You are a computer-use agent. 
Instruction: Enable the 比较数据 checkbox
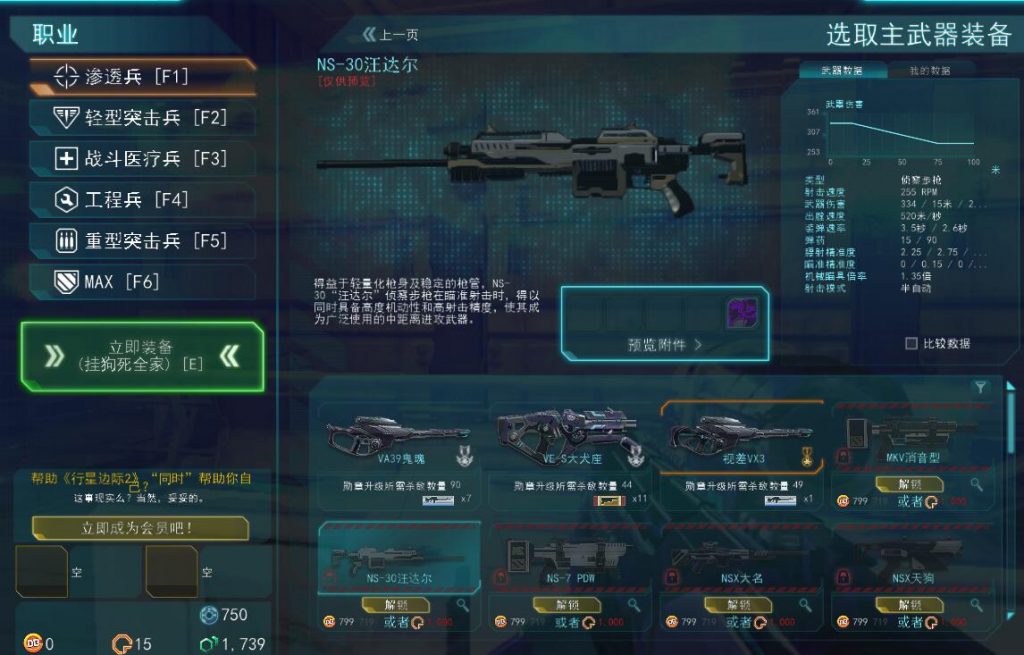[x=911, y=343]
